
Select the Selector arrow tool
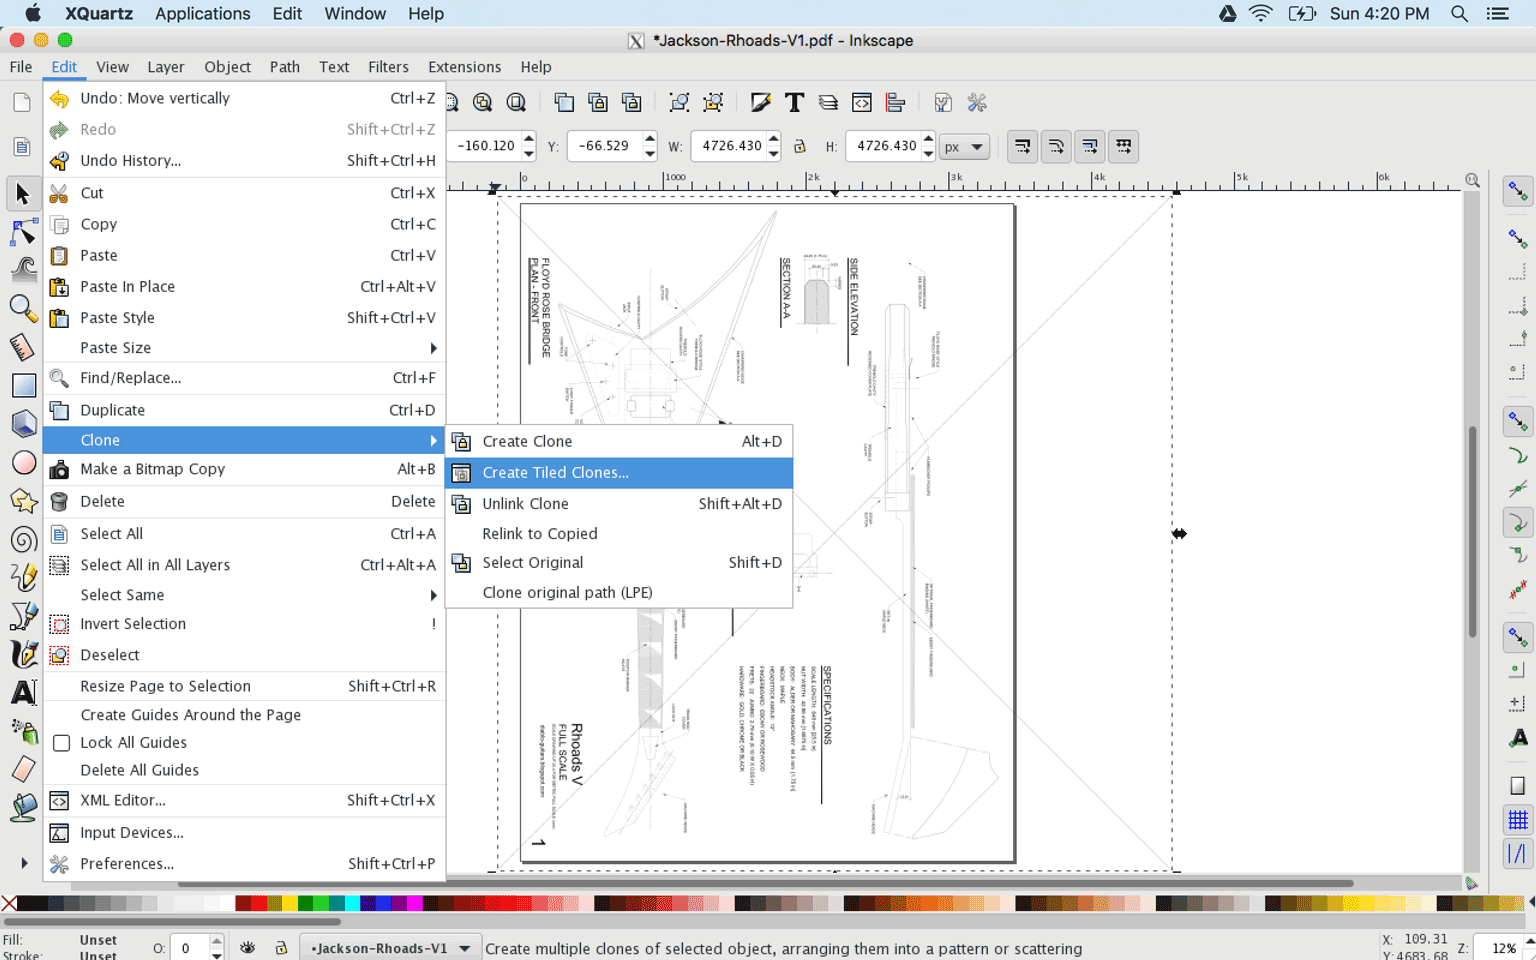tap(22, 193)
